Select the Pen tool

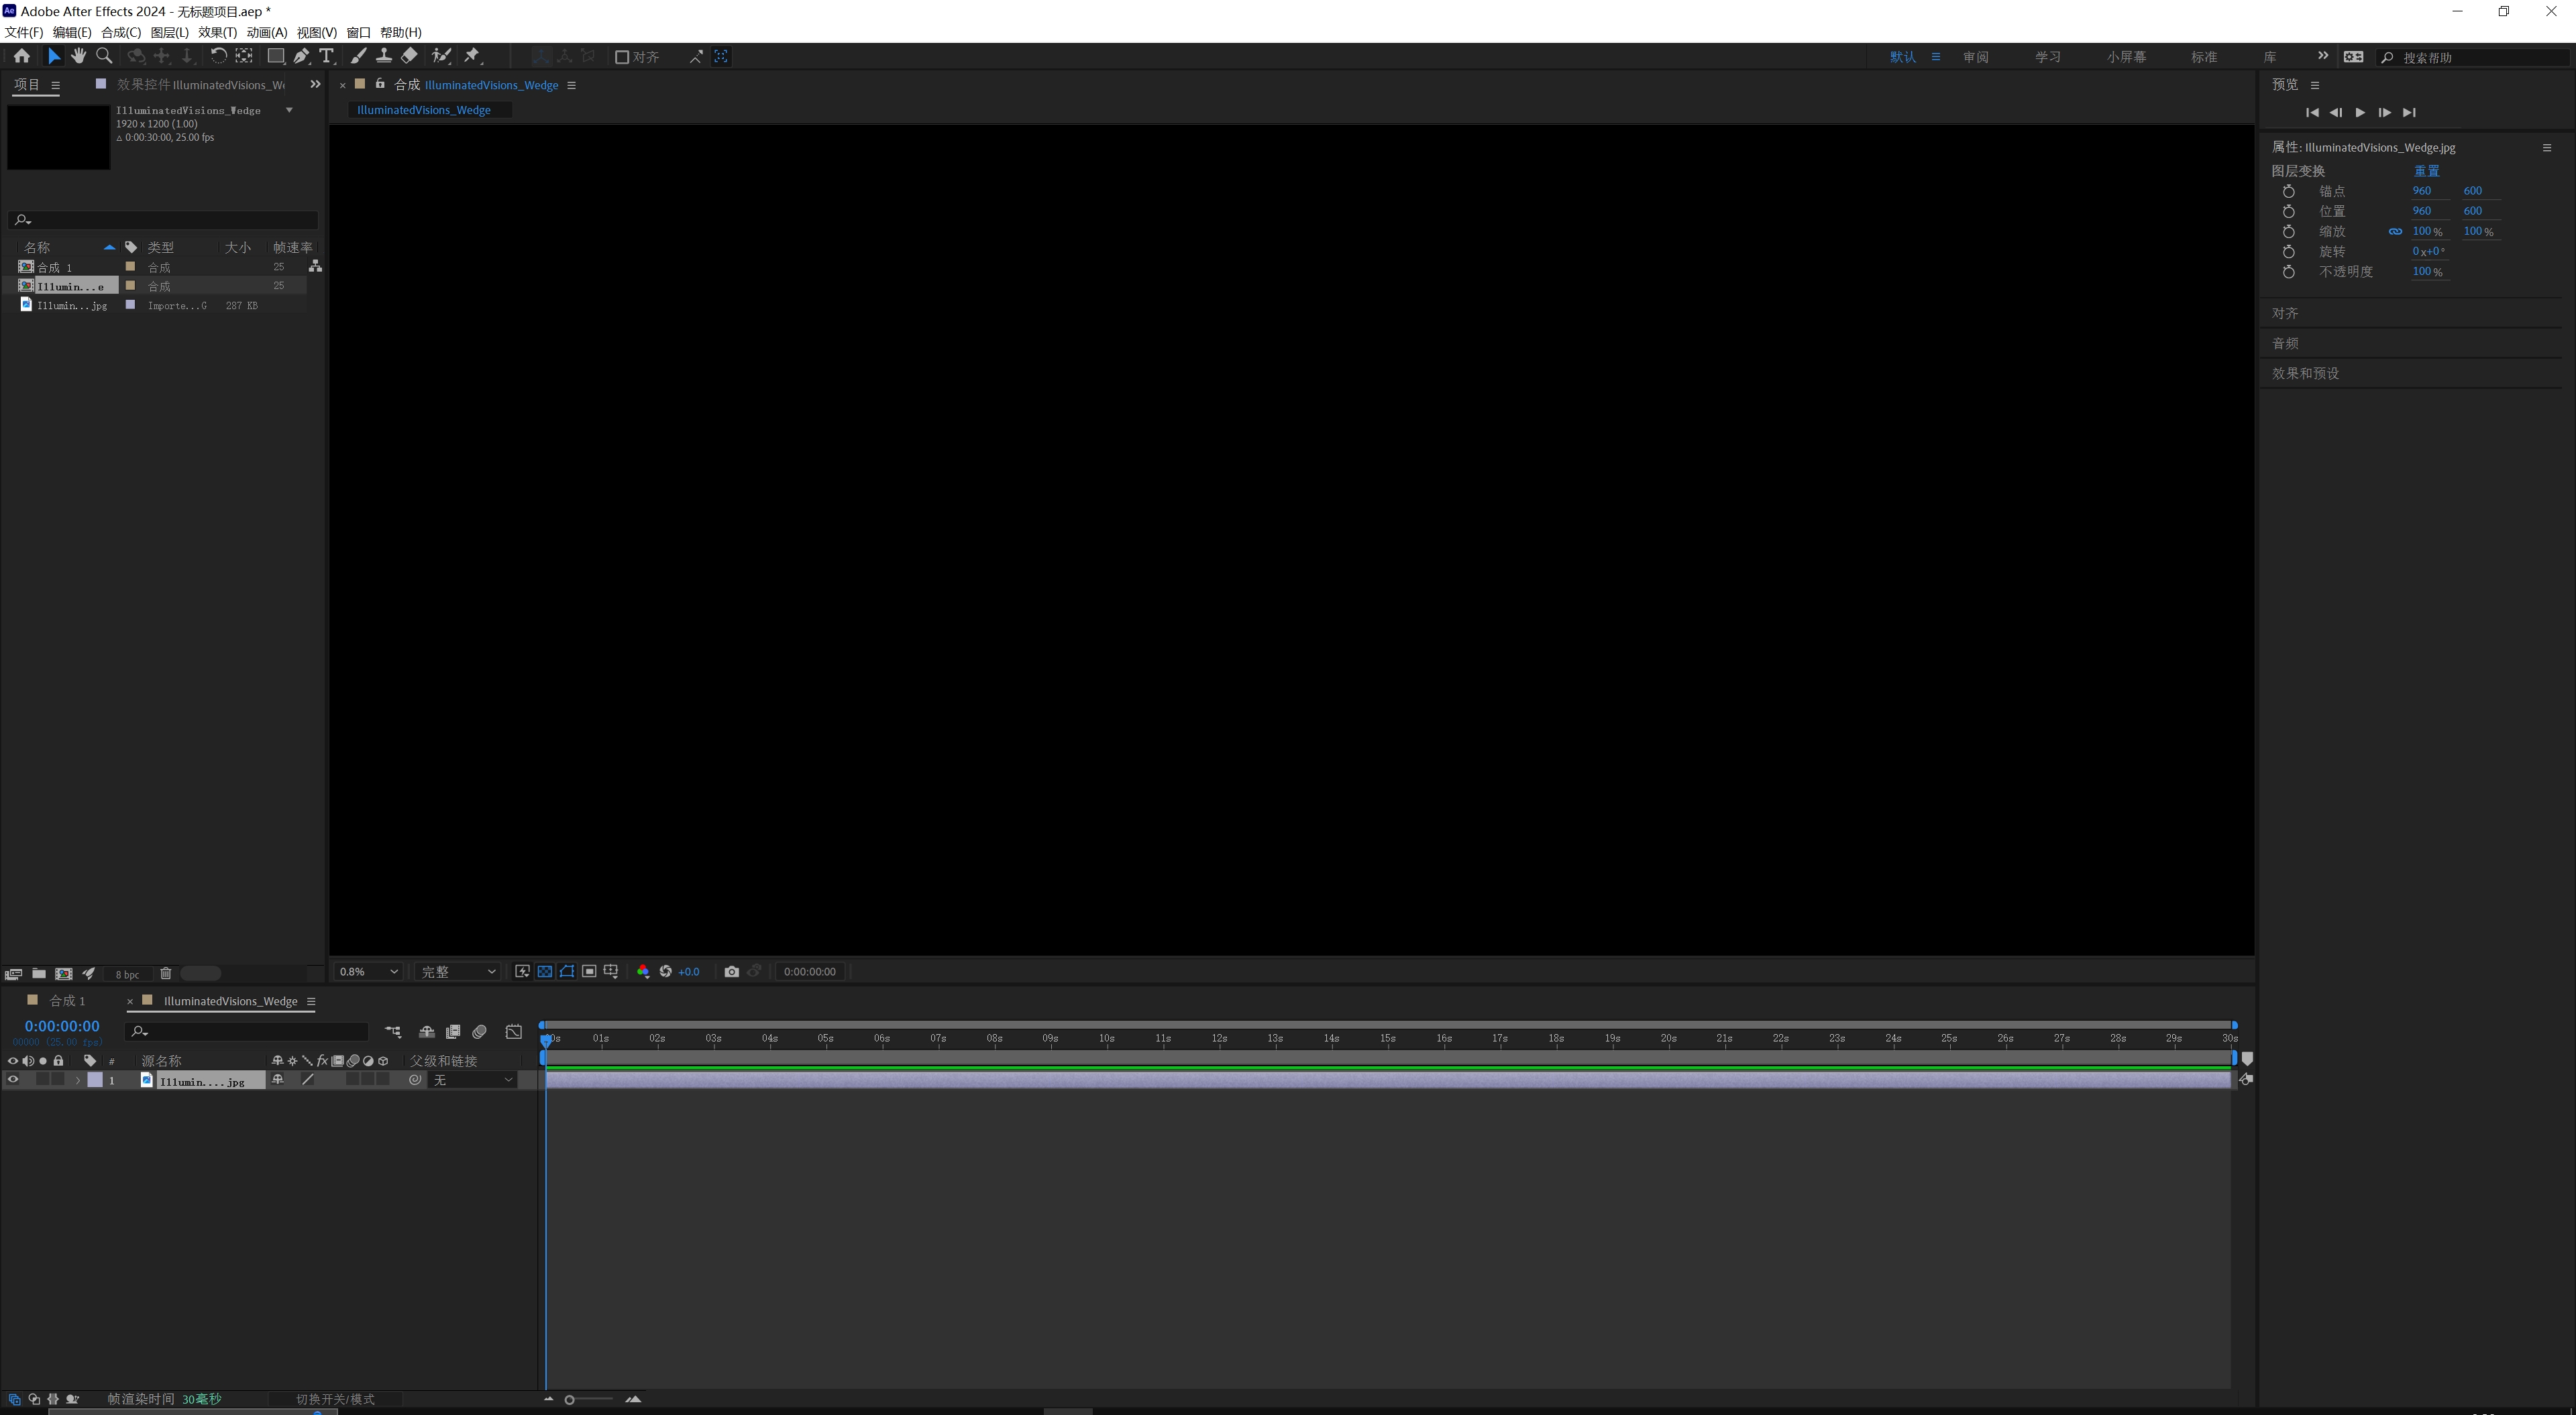point(302,56)
